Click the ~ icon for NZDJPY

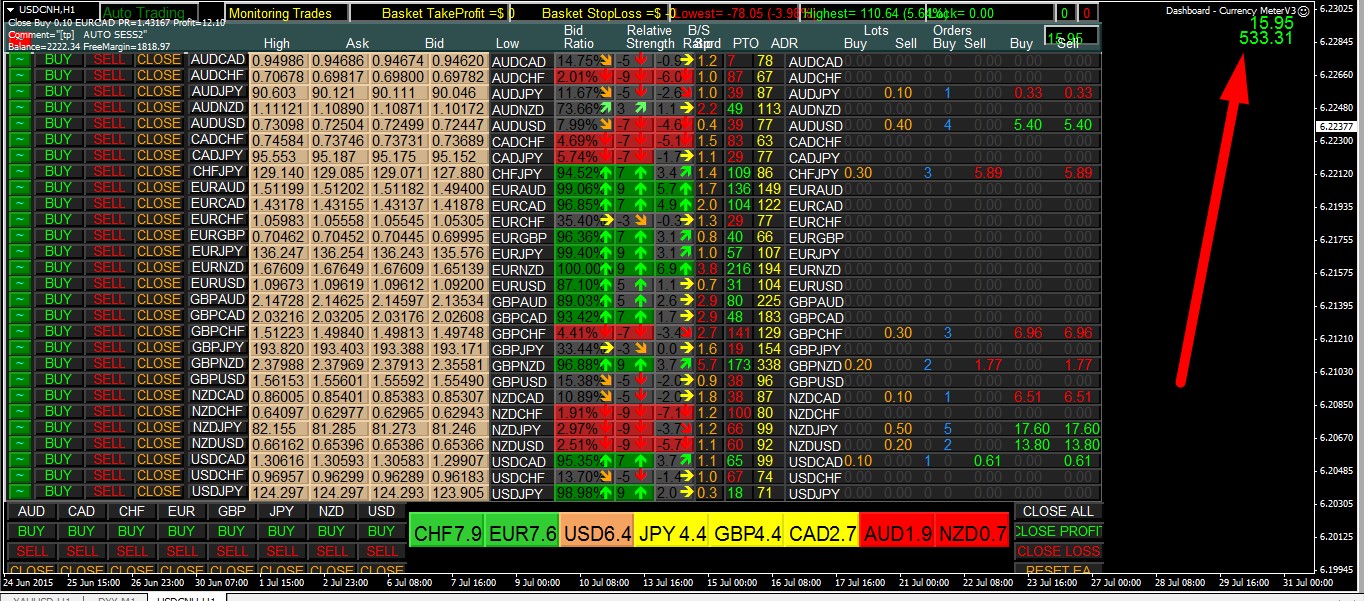click(x=20, y=428)
